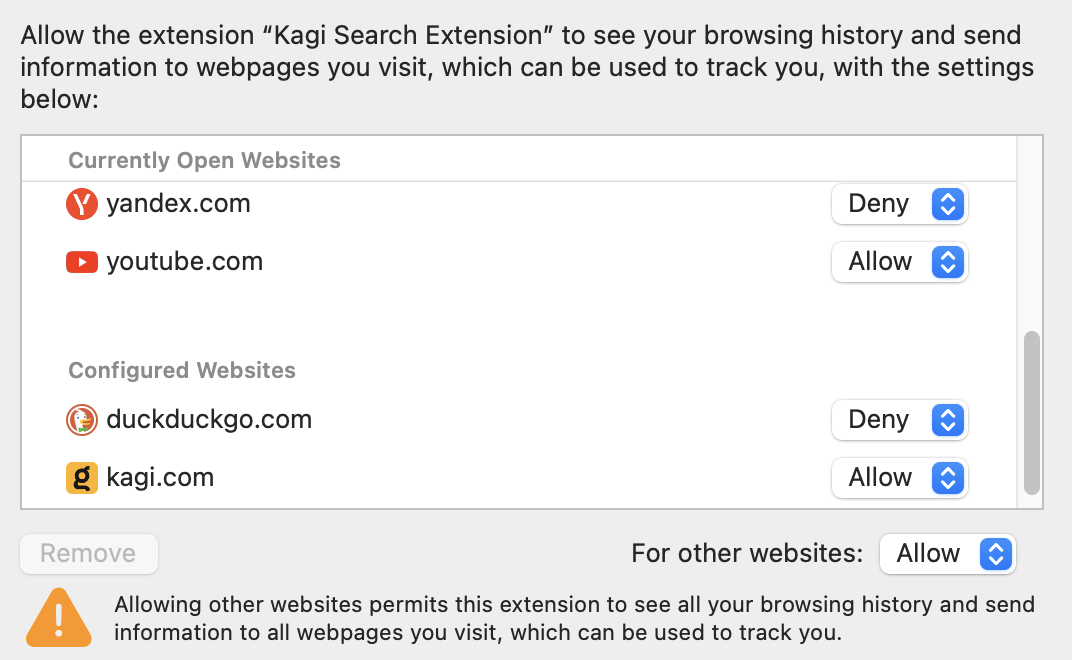Click the orange warning triangle icon

(59, 618)
